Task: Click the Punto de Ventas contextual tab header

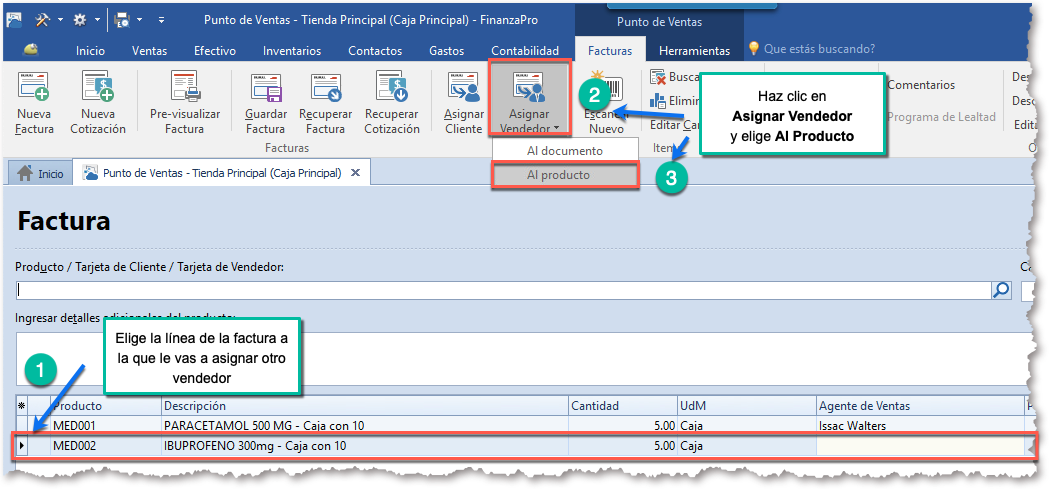Action: coord(659,22)
